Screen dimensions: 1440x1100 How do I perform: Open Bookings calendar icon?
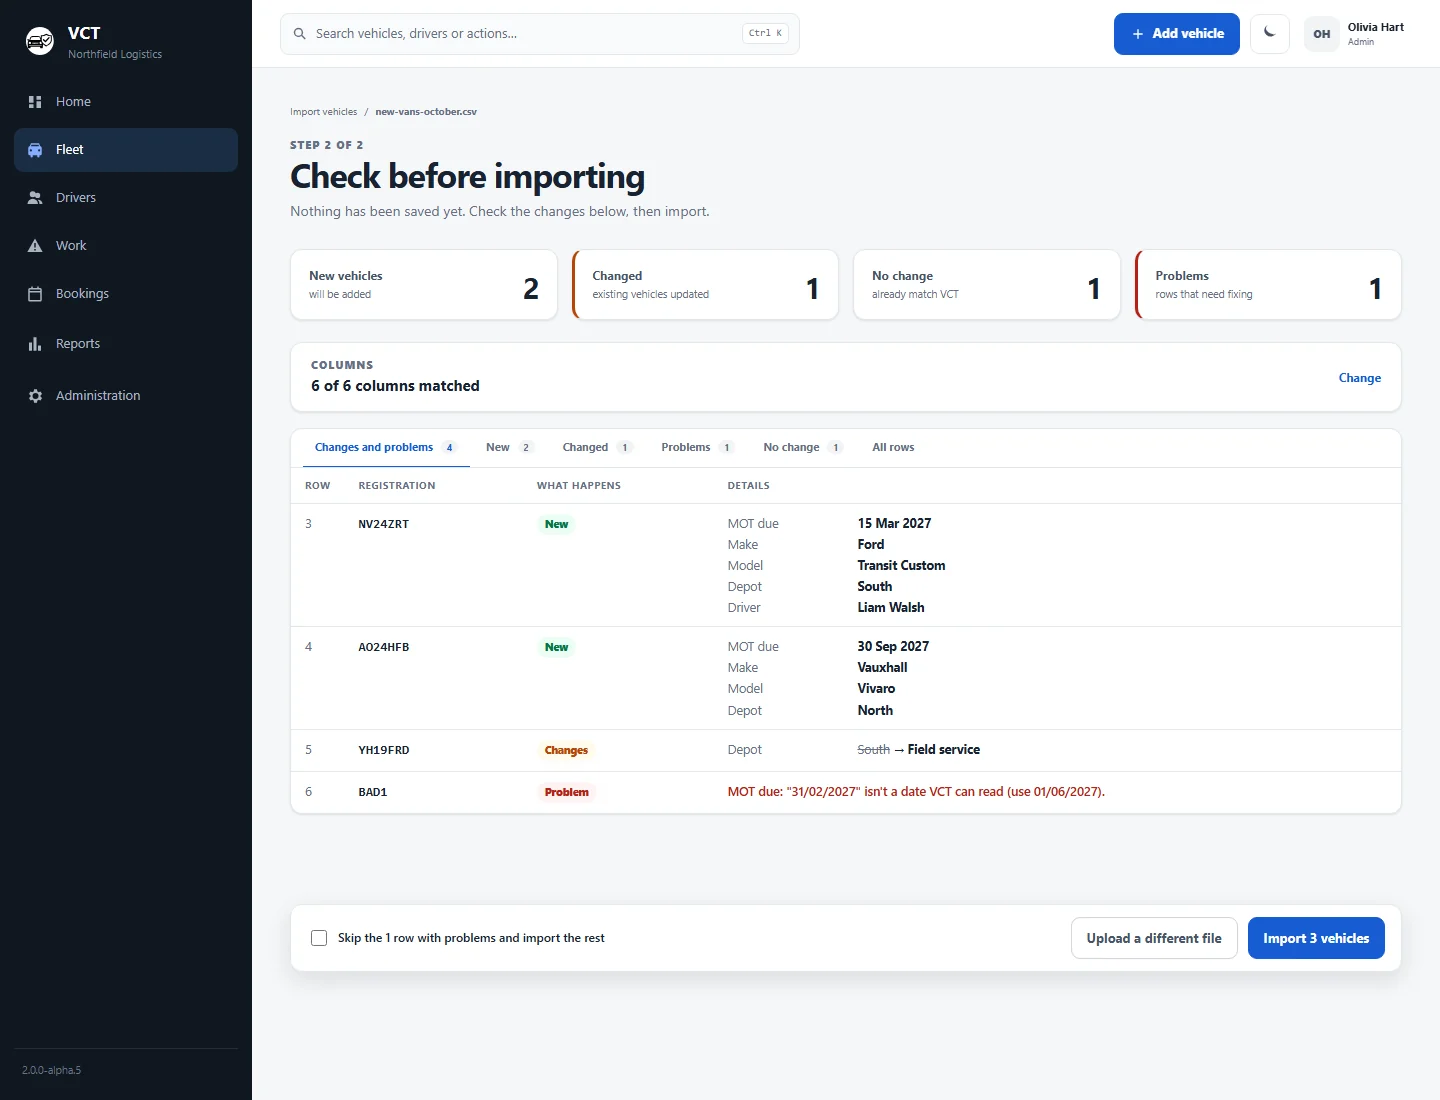coord(35,294)
